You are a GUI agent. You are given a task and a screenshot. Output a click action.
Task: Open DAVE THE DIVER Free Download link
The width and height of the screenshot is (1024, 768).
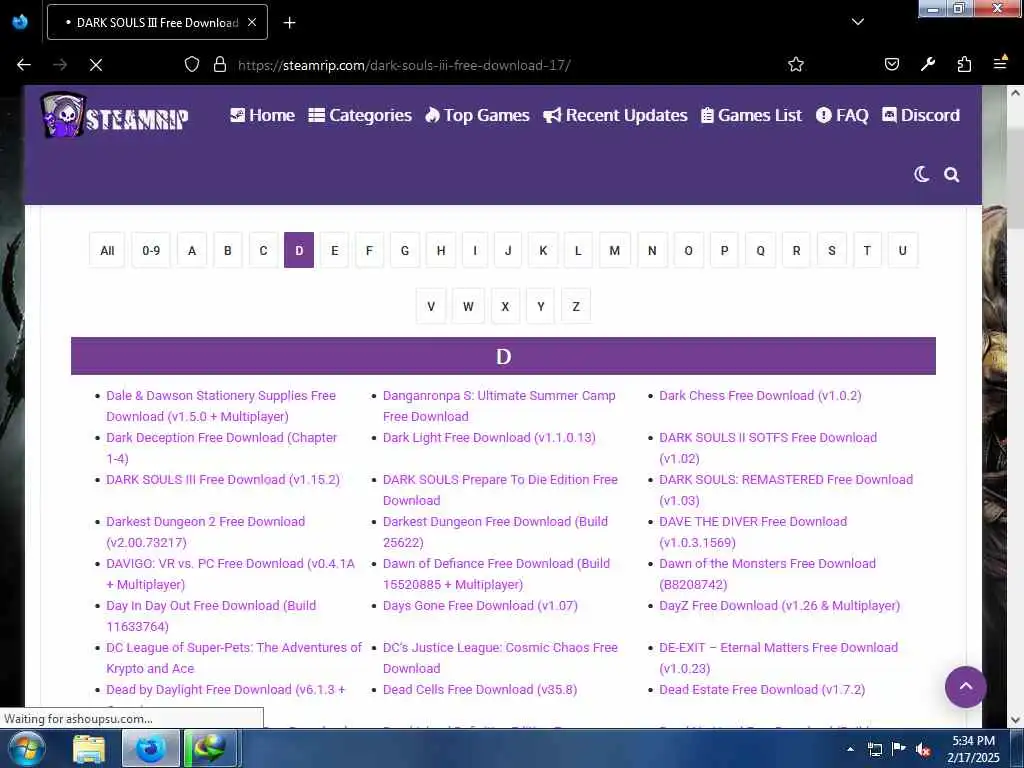[x=753, y=532]
